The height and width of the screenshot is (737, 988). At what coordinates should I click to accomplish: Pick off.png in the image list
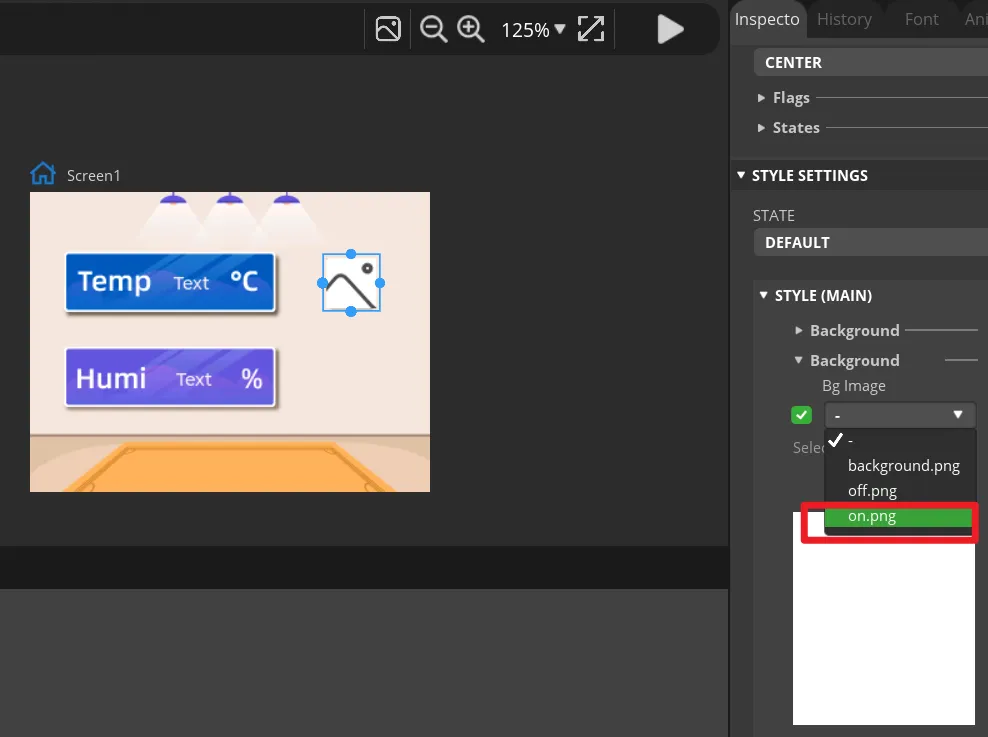872,491
